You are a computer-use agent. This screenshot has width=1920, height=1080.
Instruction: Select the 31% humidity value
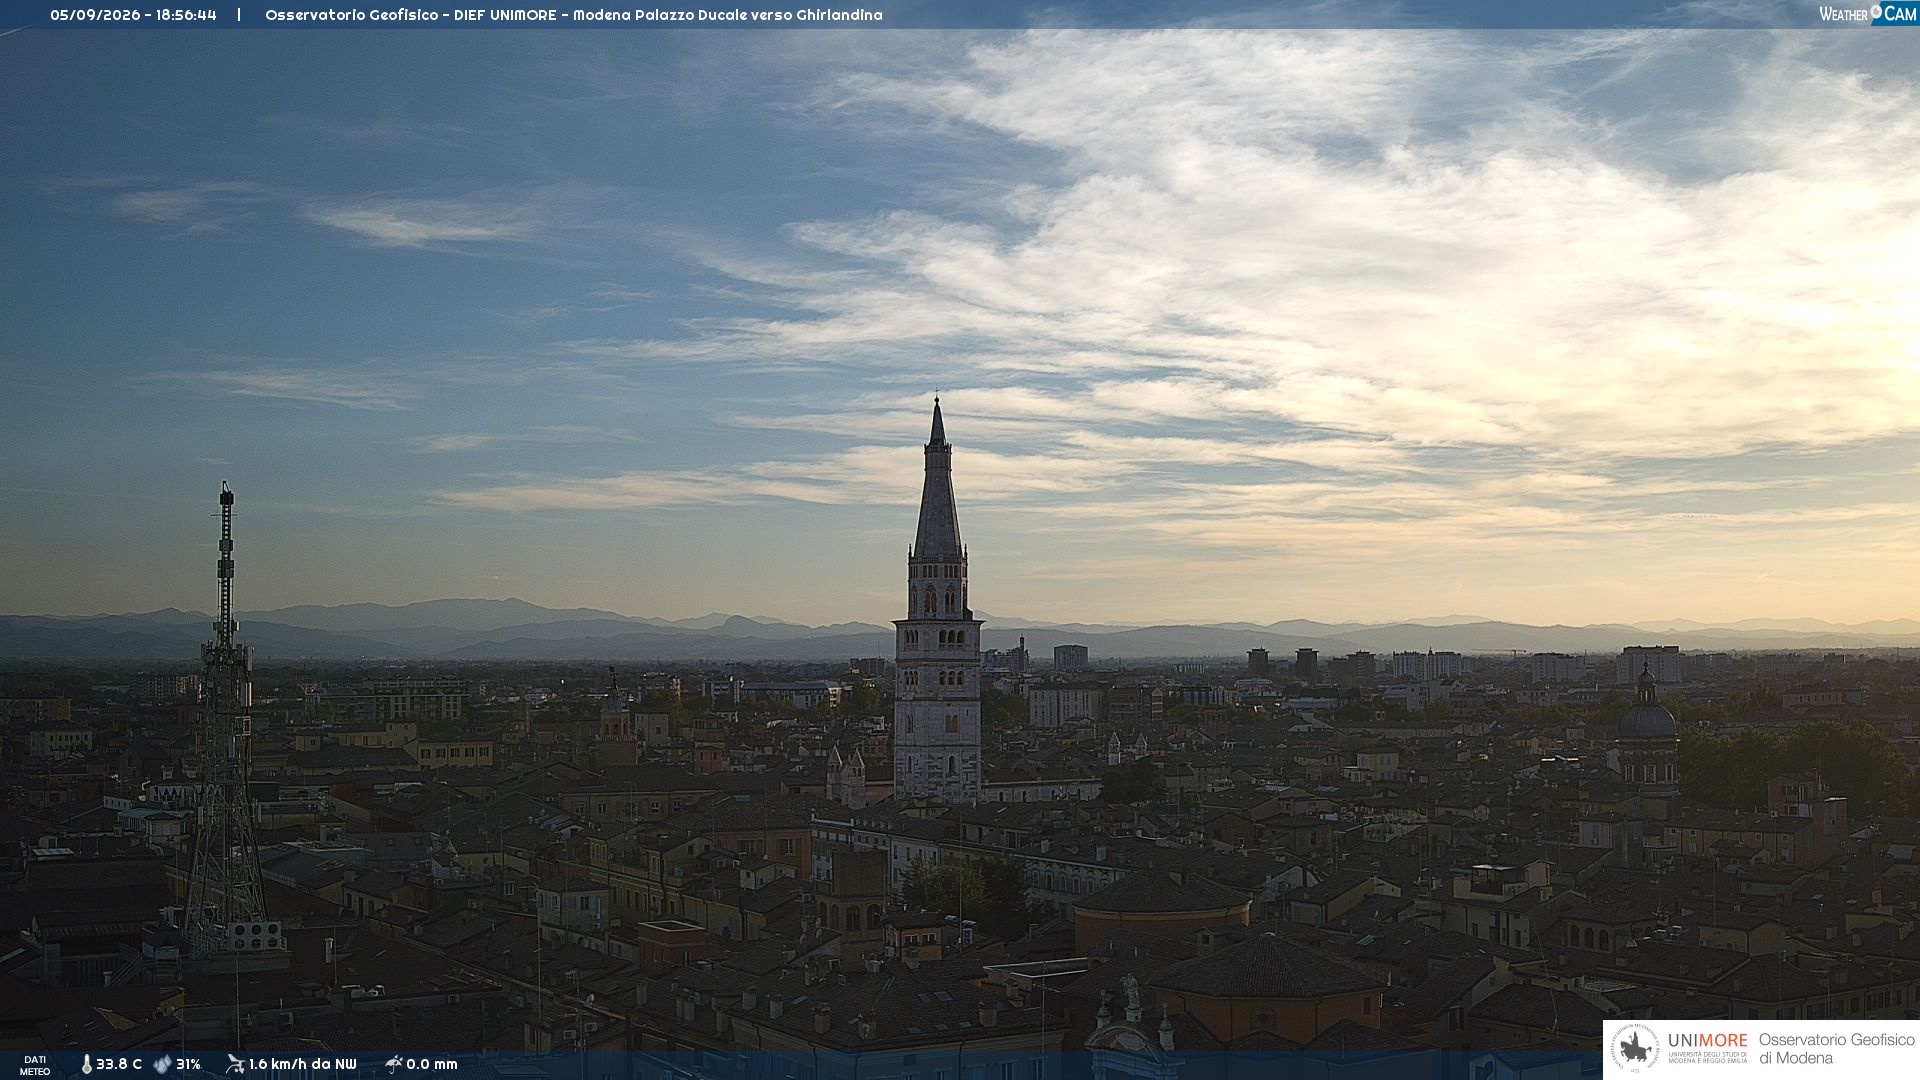coord(188,1064)
